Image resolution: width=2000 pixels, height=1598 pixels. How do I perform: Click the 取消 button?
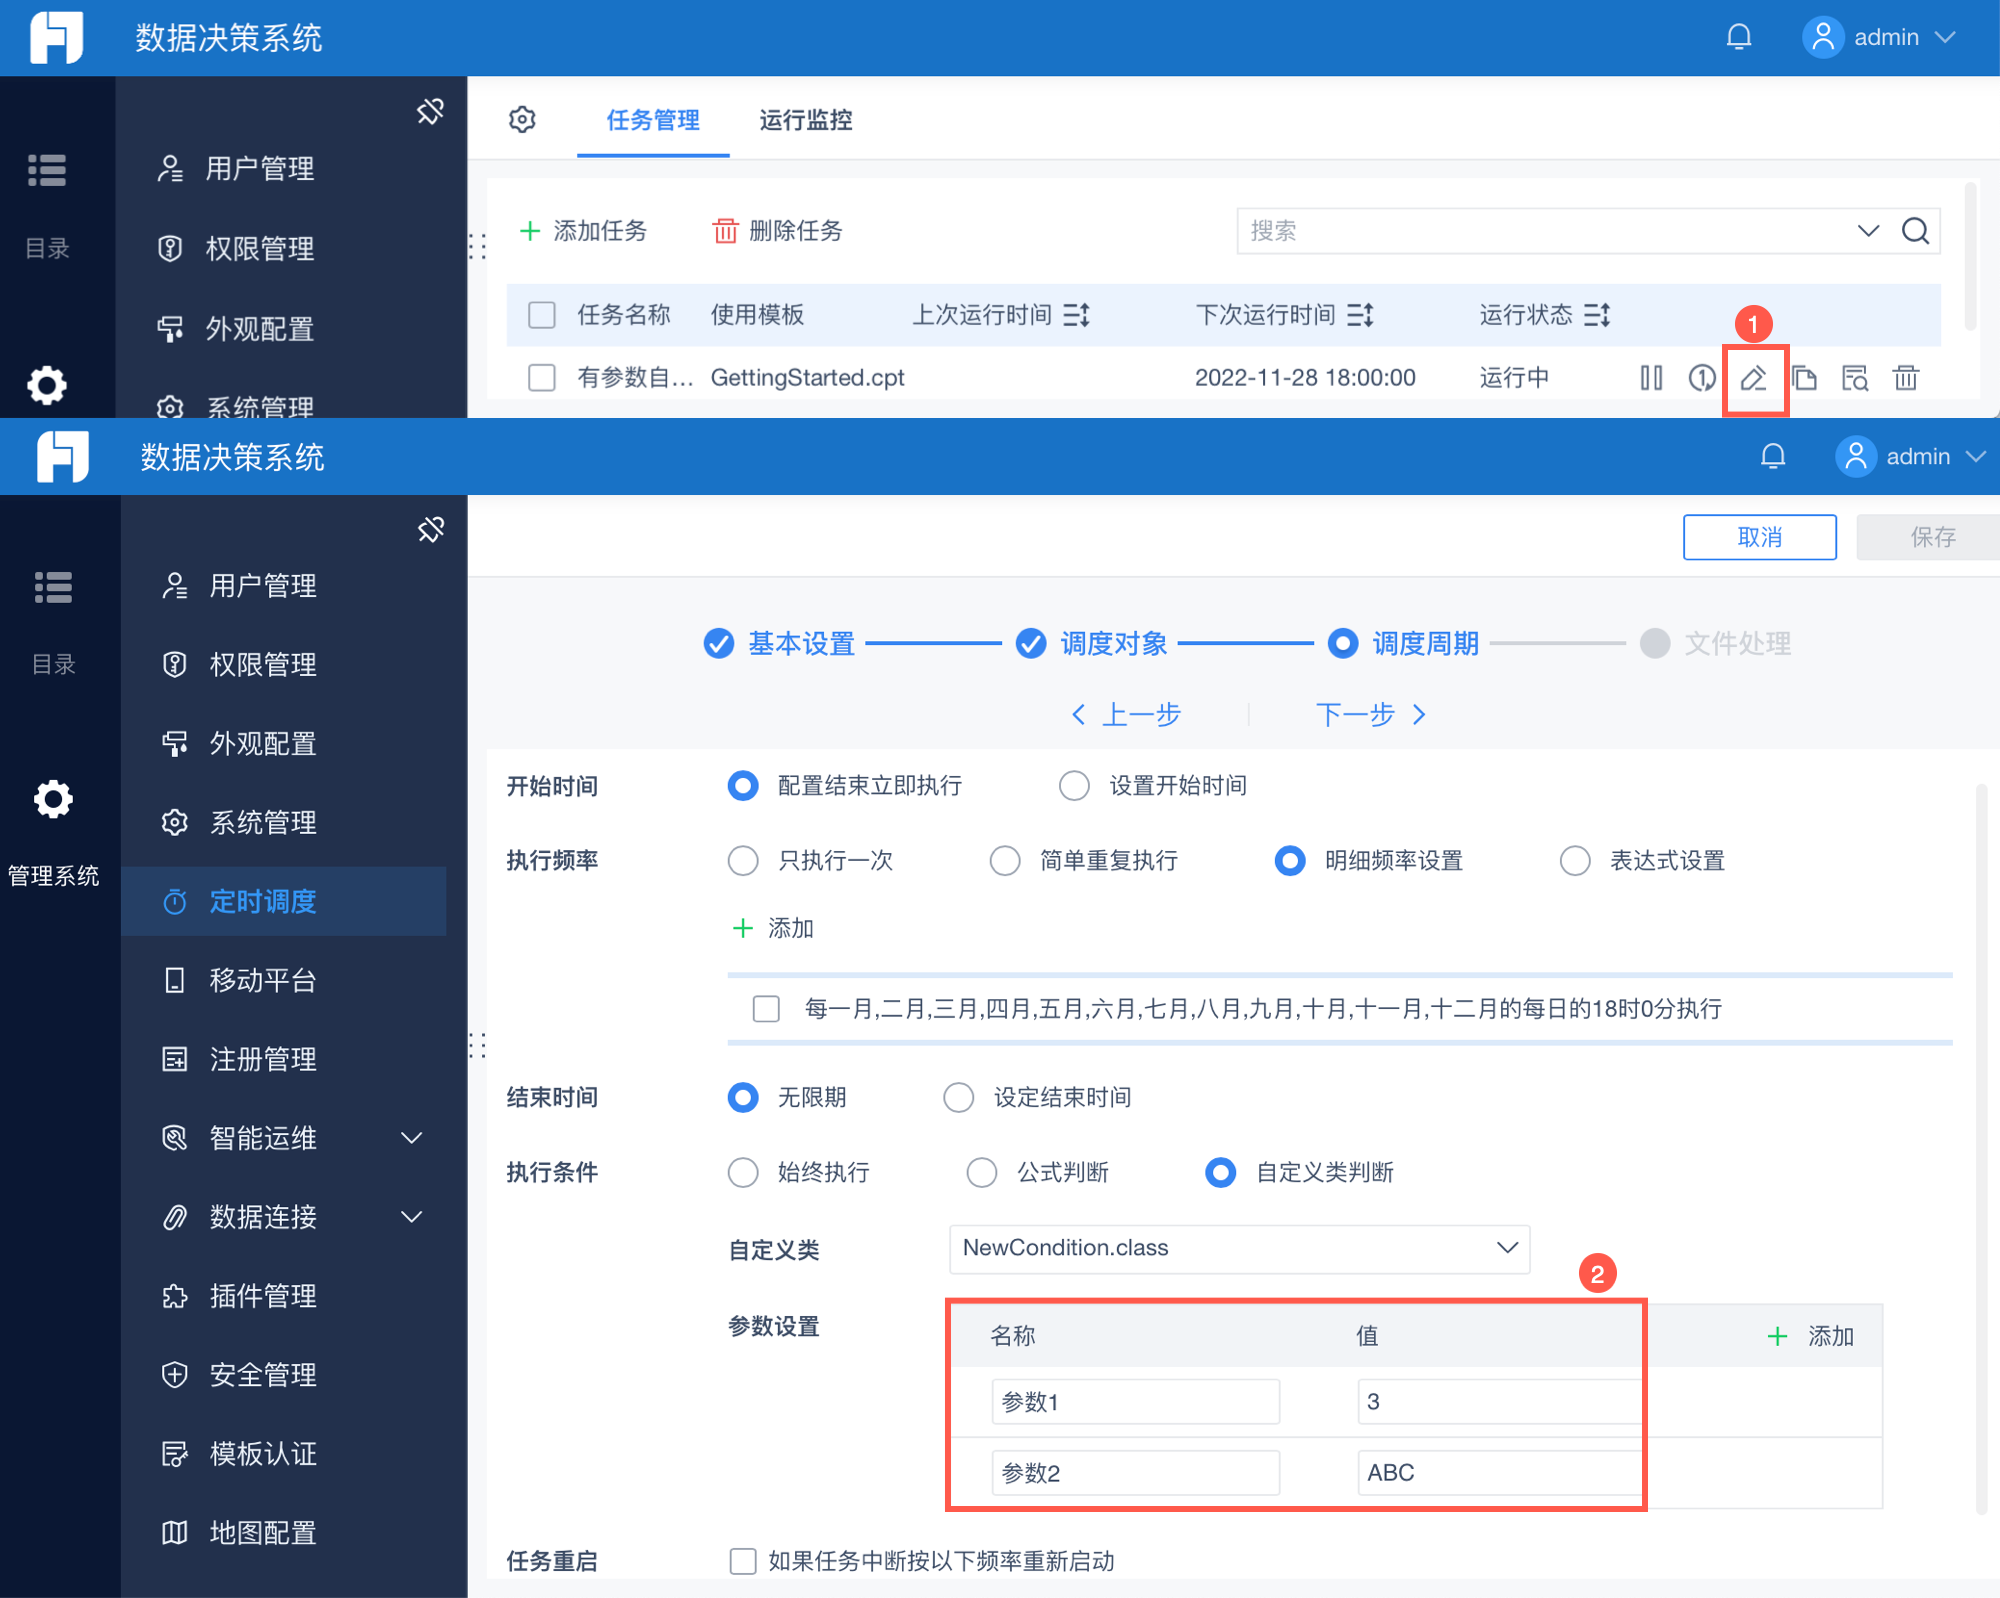(1759, 537)
